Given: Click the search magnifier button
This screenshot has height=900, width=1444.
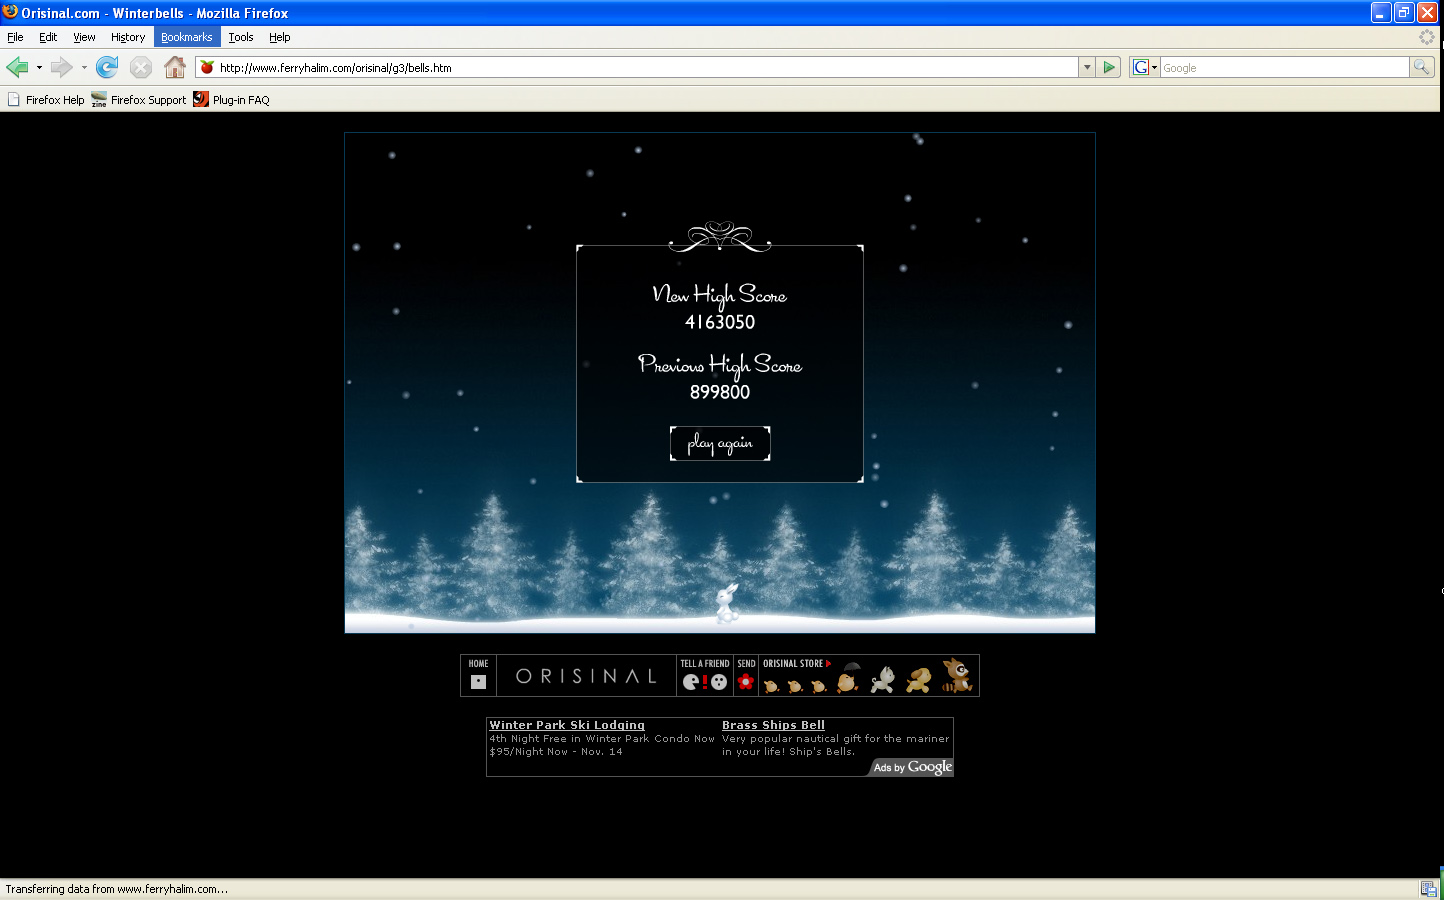Looking at the screenshot, I should [x=1421, y=67].
